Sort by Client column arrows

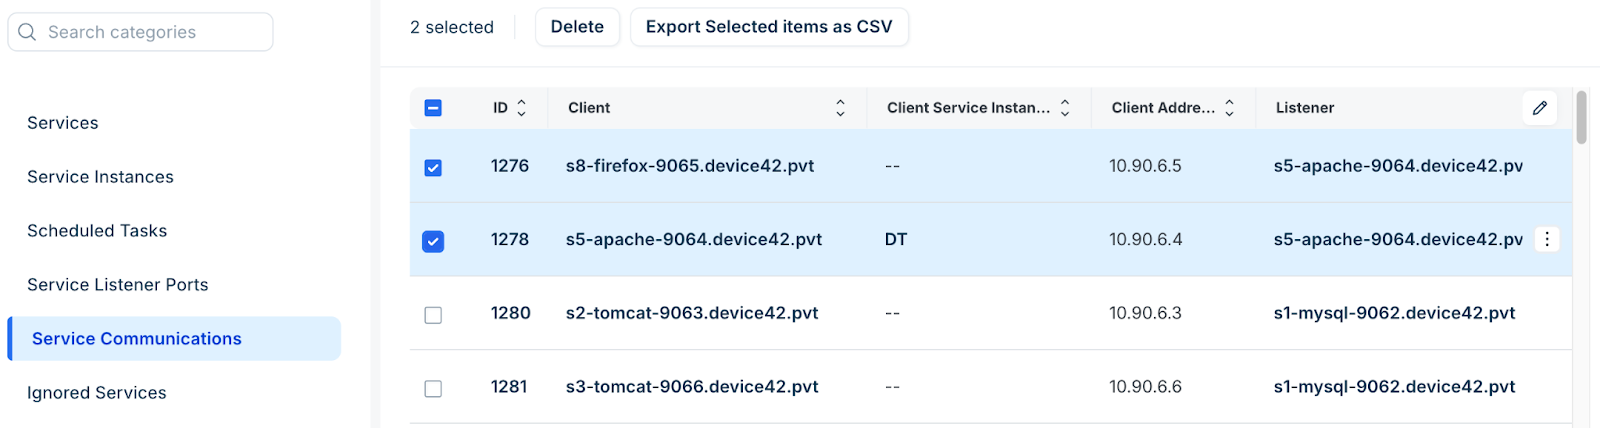coord(840,108)
